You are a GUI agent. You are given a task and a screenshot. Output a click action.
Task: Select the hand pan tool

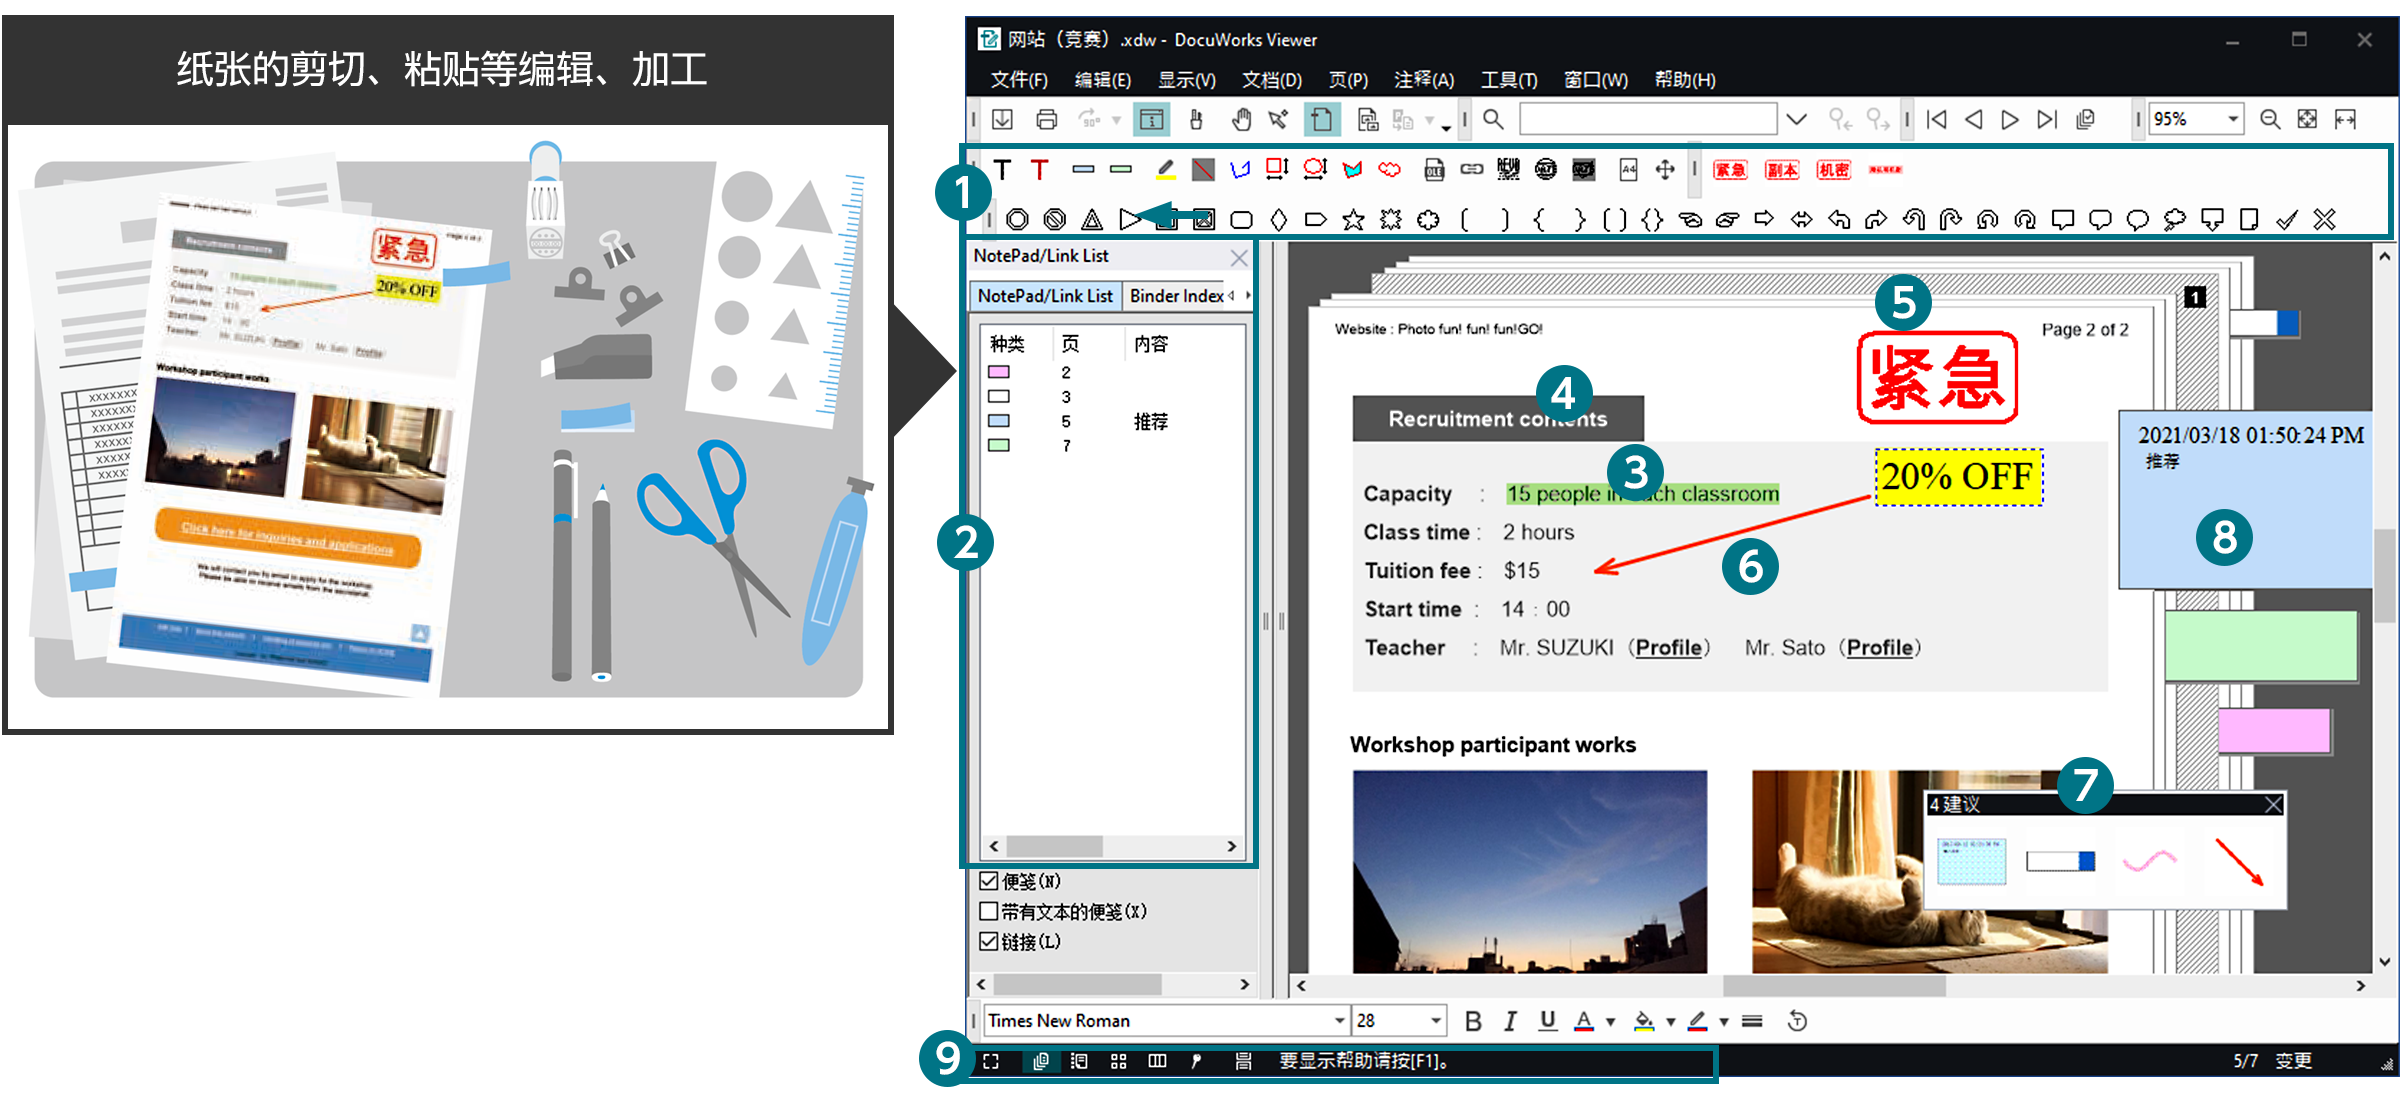pos(1241,119)
